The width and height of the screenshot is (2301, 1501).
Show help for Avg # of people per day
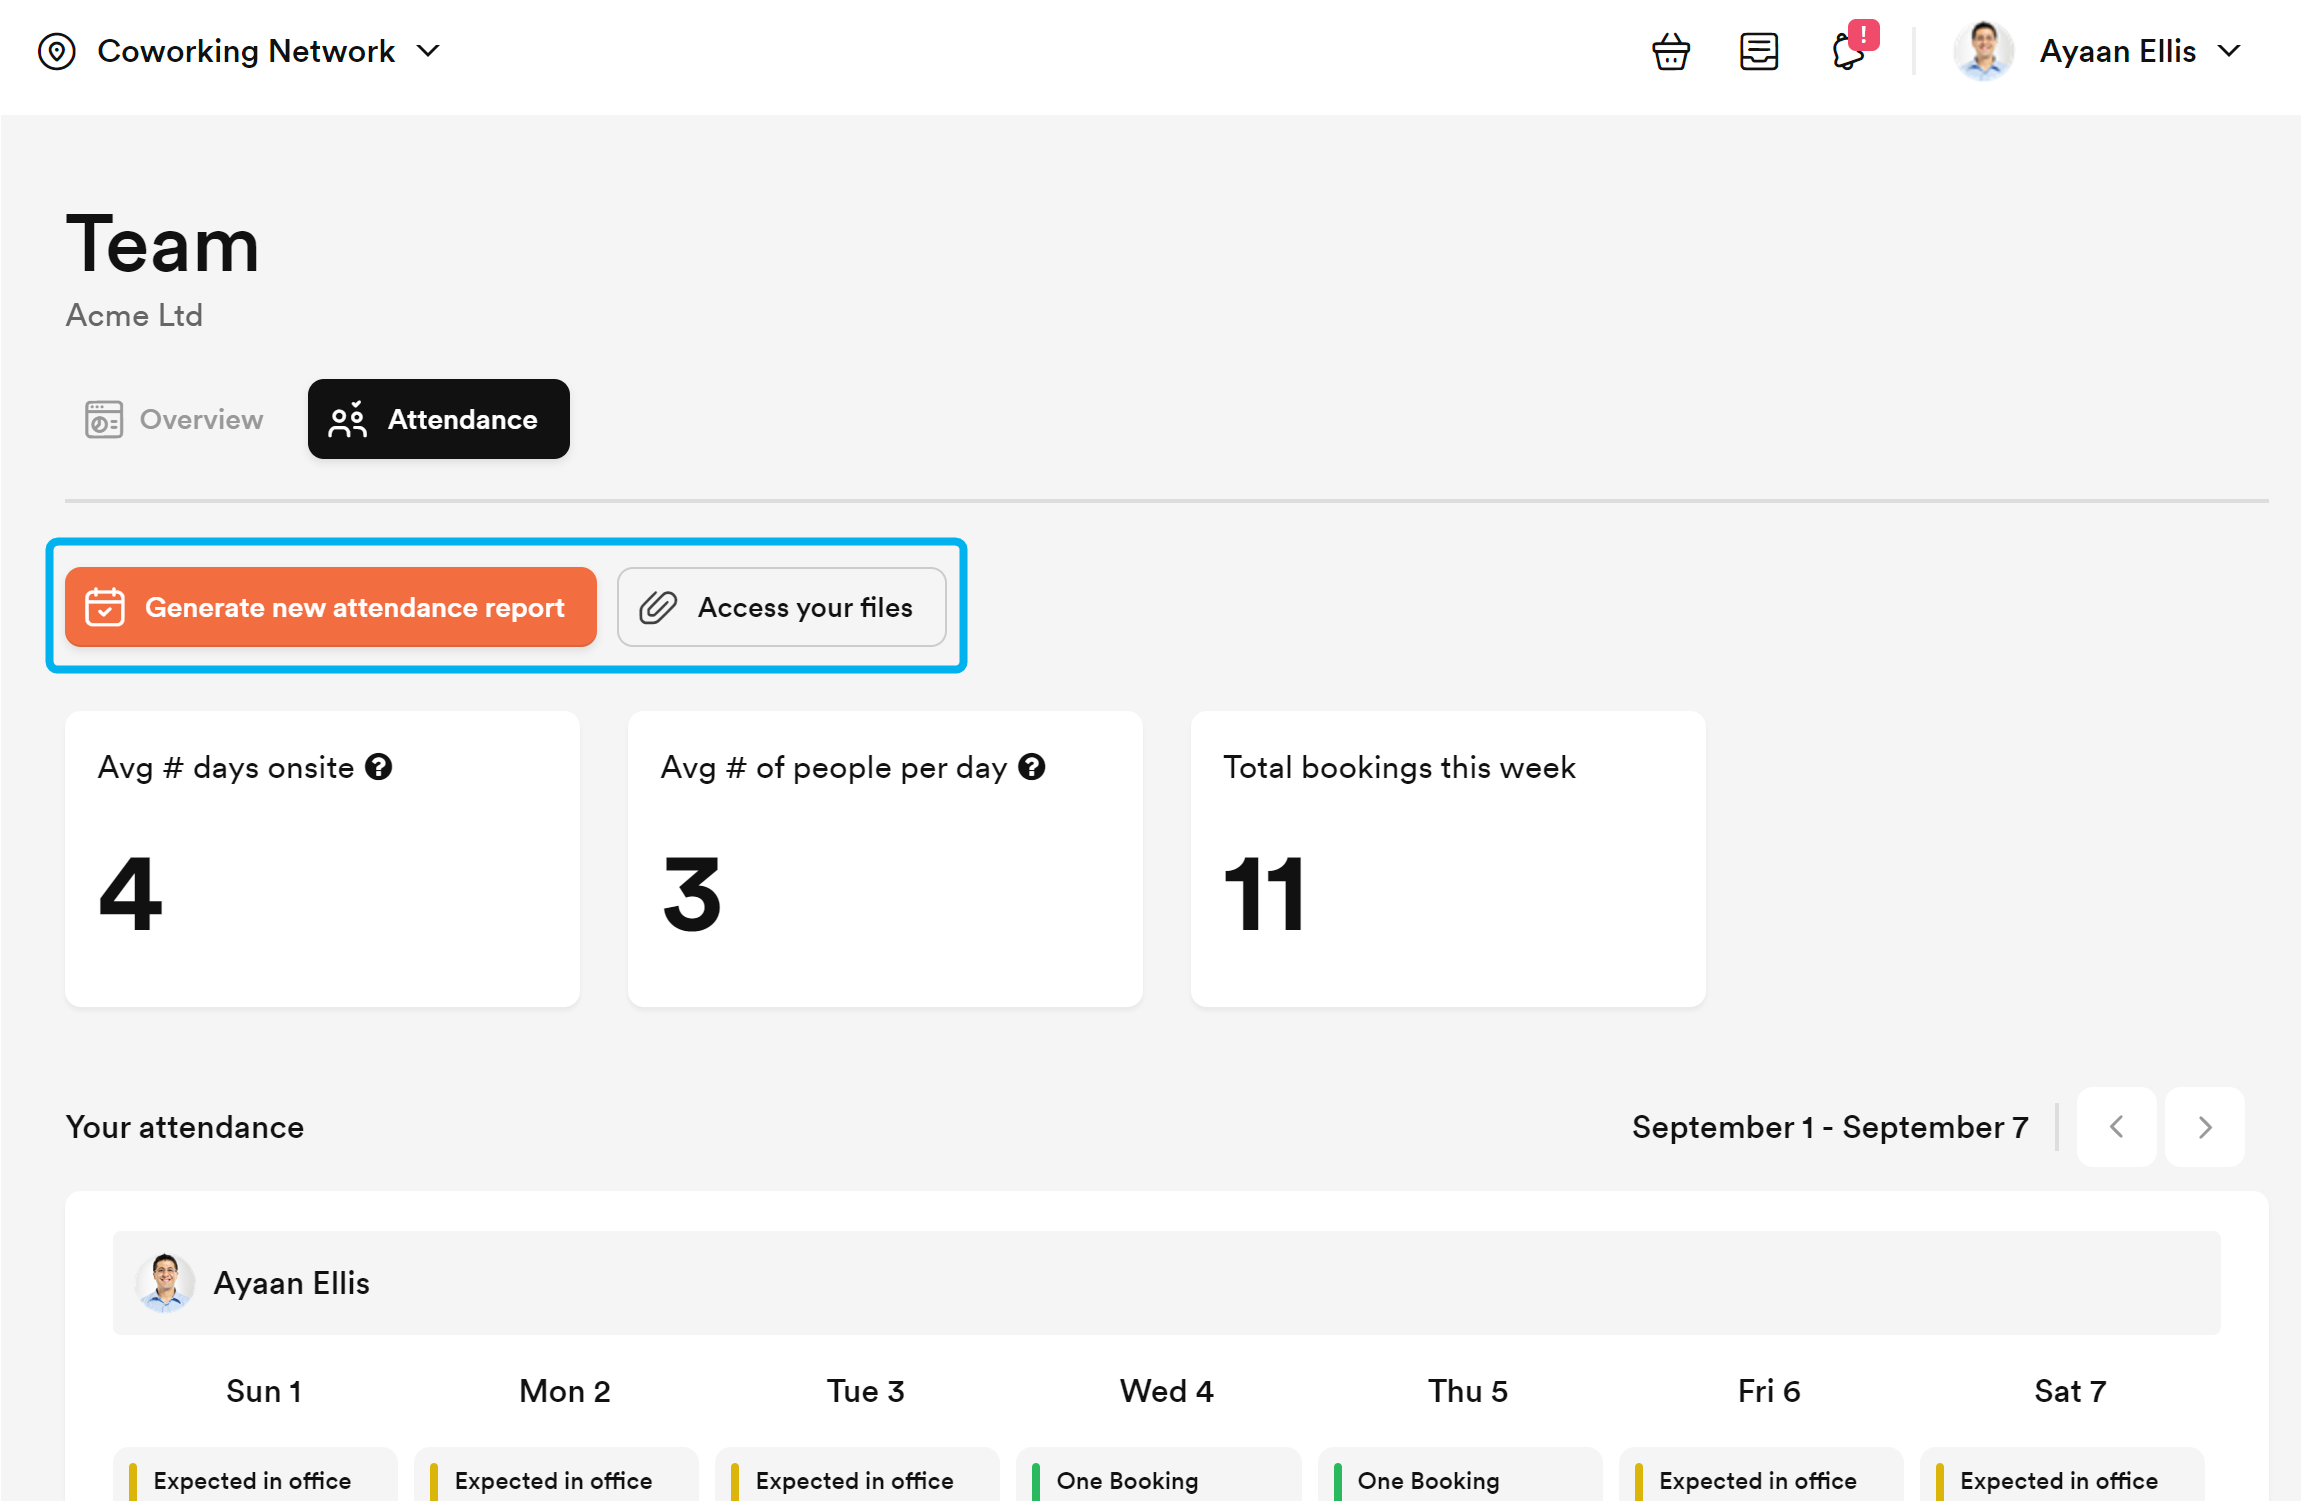[x=1032, y=767]
